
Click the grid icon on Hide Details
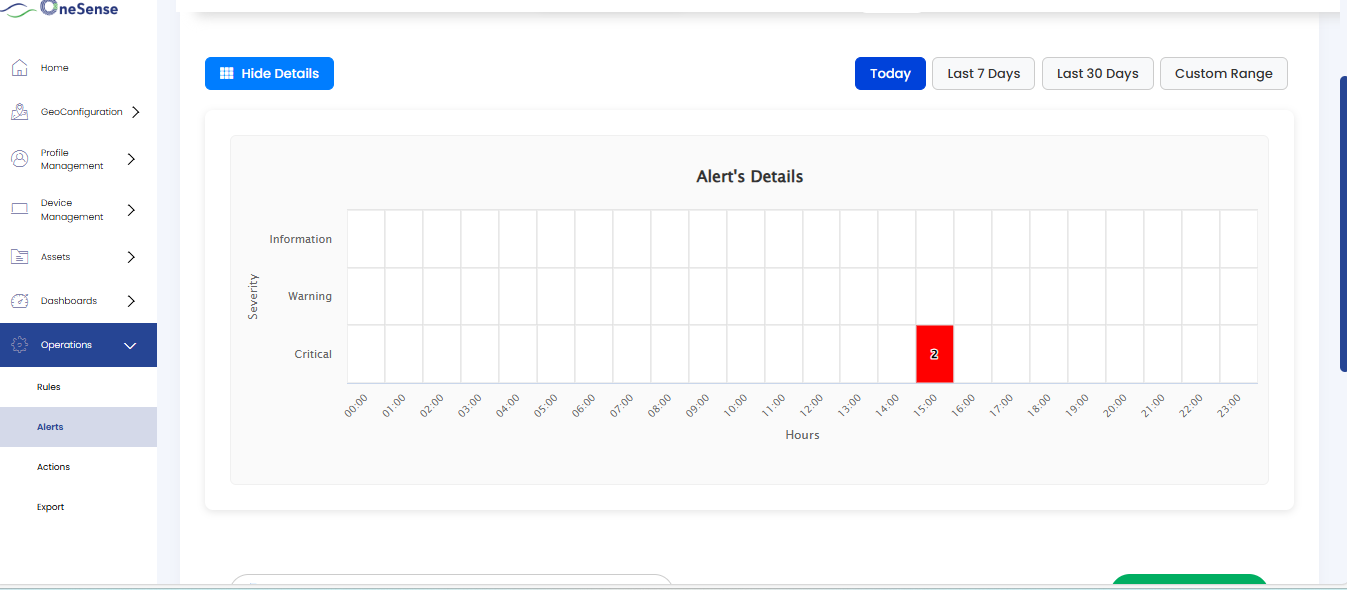(x=227, y=73)
